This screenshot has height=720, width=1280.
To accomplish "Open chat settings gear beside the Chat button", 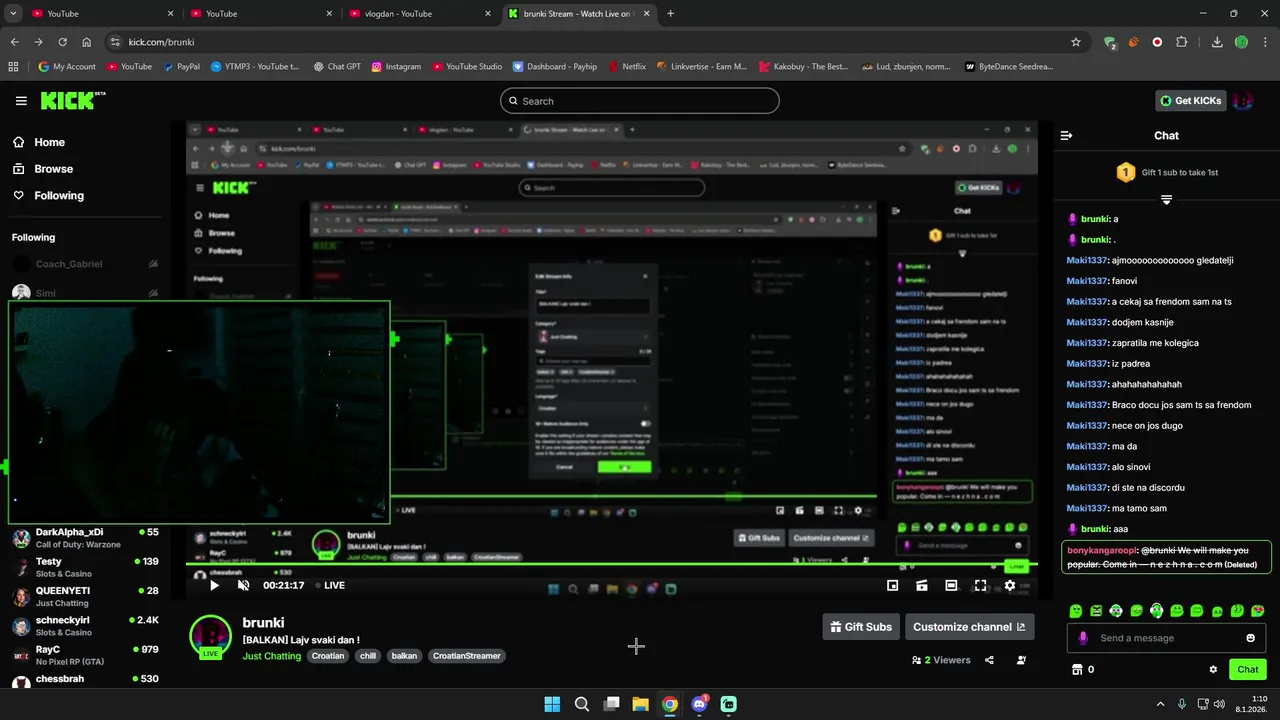I will click(1213, 669).
